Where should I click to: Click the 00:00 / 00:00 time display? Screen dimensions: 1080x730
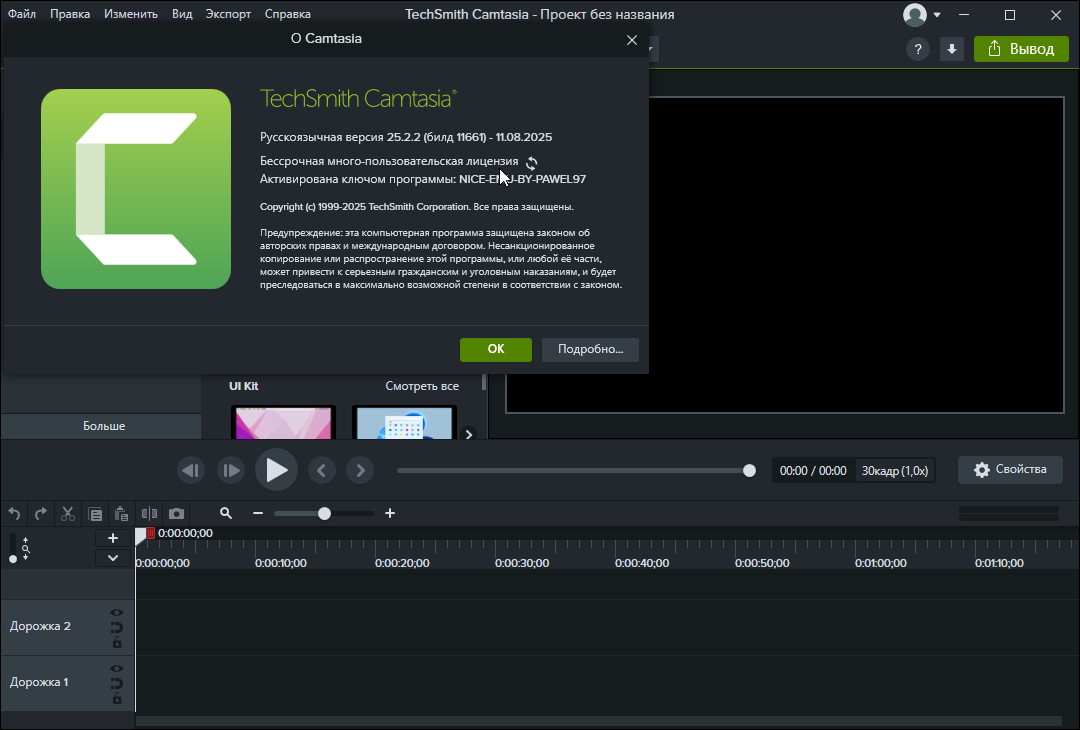[813, 470]
